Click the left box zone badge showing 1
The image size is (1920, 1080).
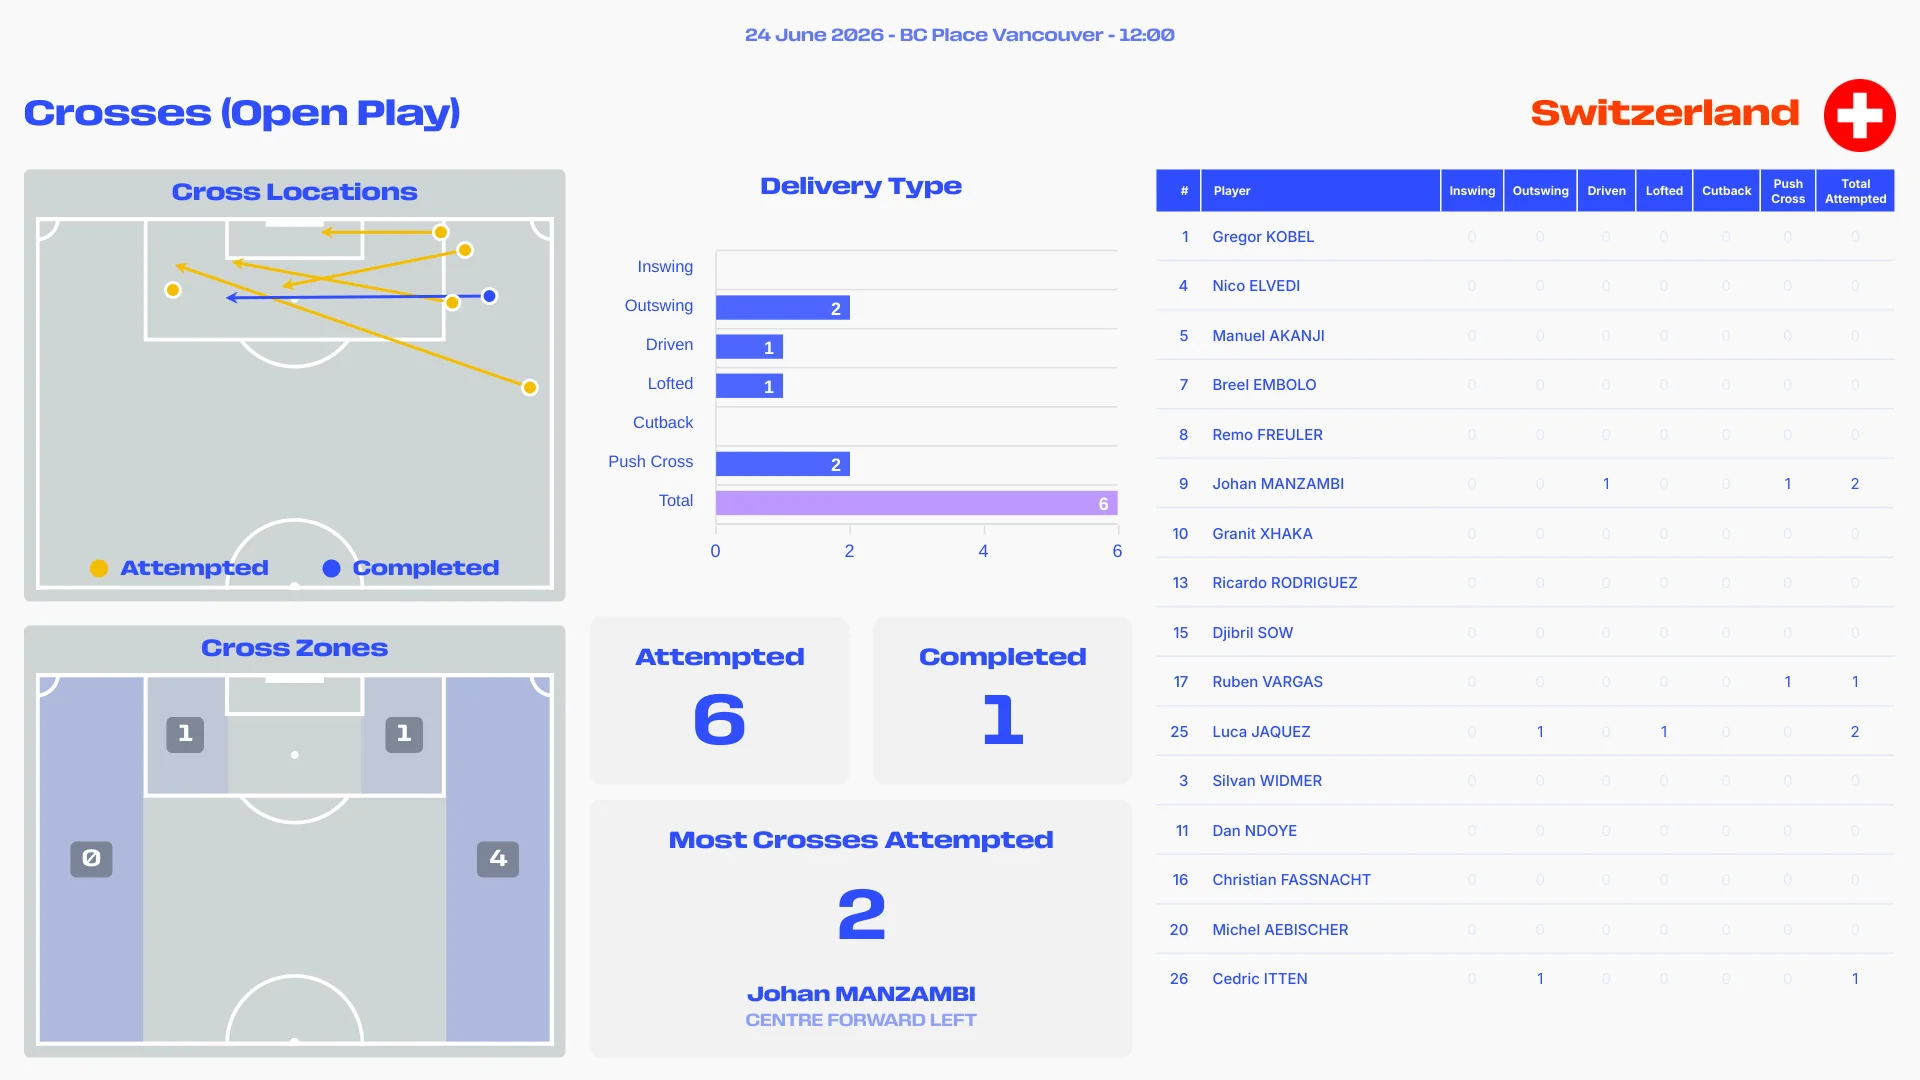185,734
